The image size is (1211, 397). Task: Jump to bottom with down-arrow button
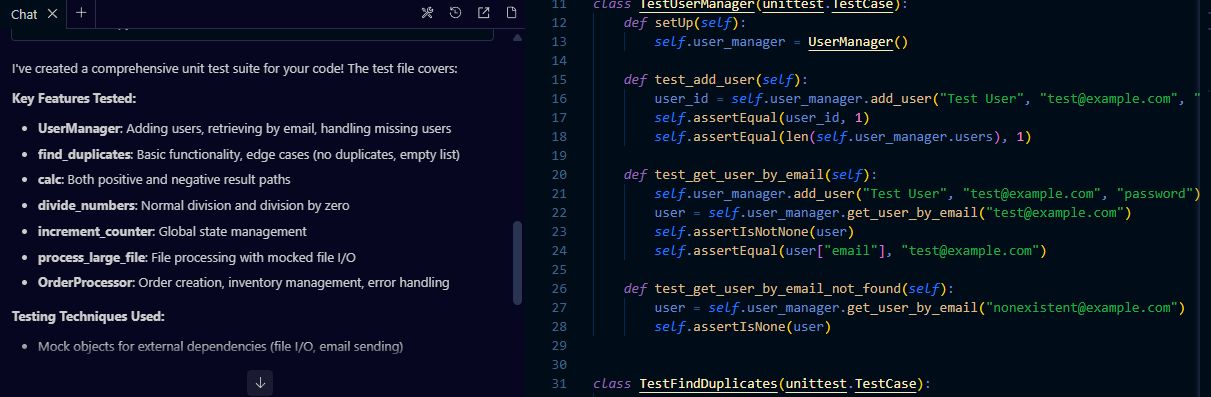pos(260,383)
